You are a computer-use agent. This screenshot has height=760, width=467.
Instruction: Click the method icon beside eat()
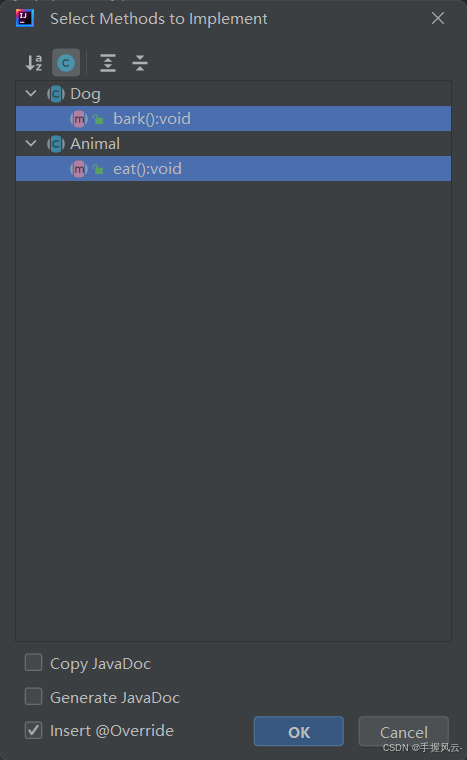(79, 169)
